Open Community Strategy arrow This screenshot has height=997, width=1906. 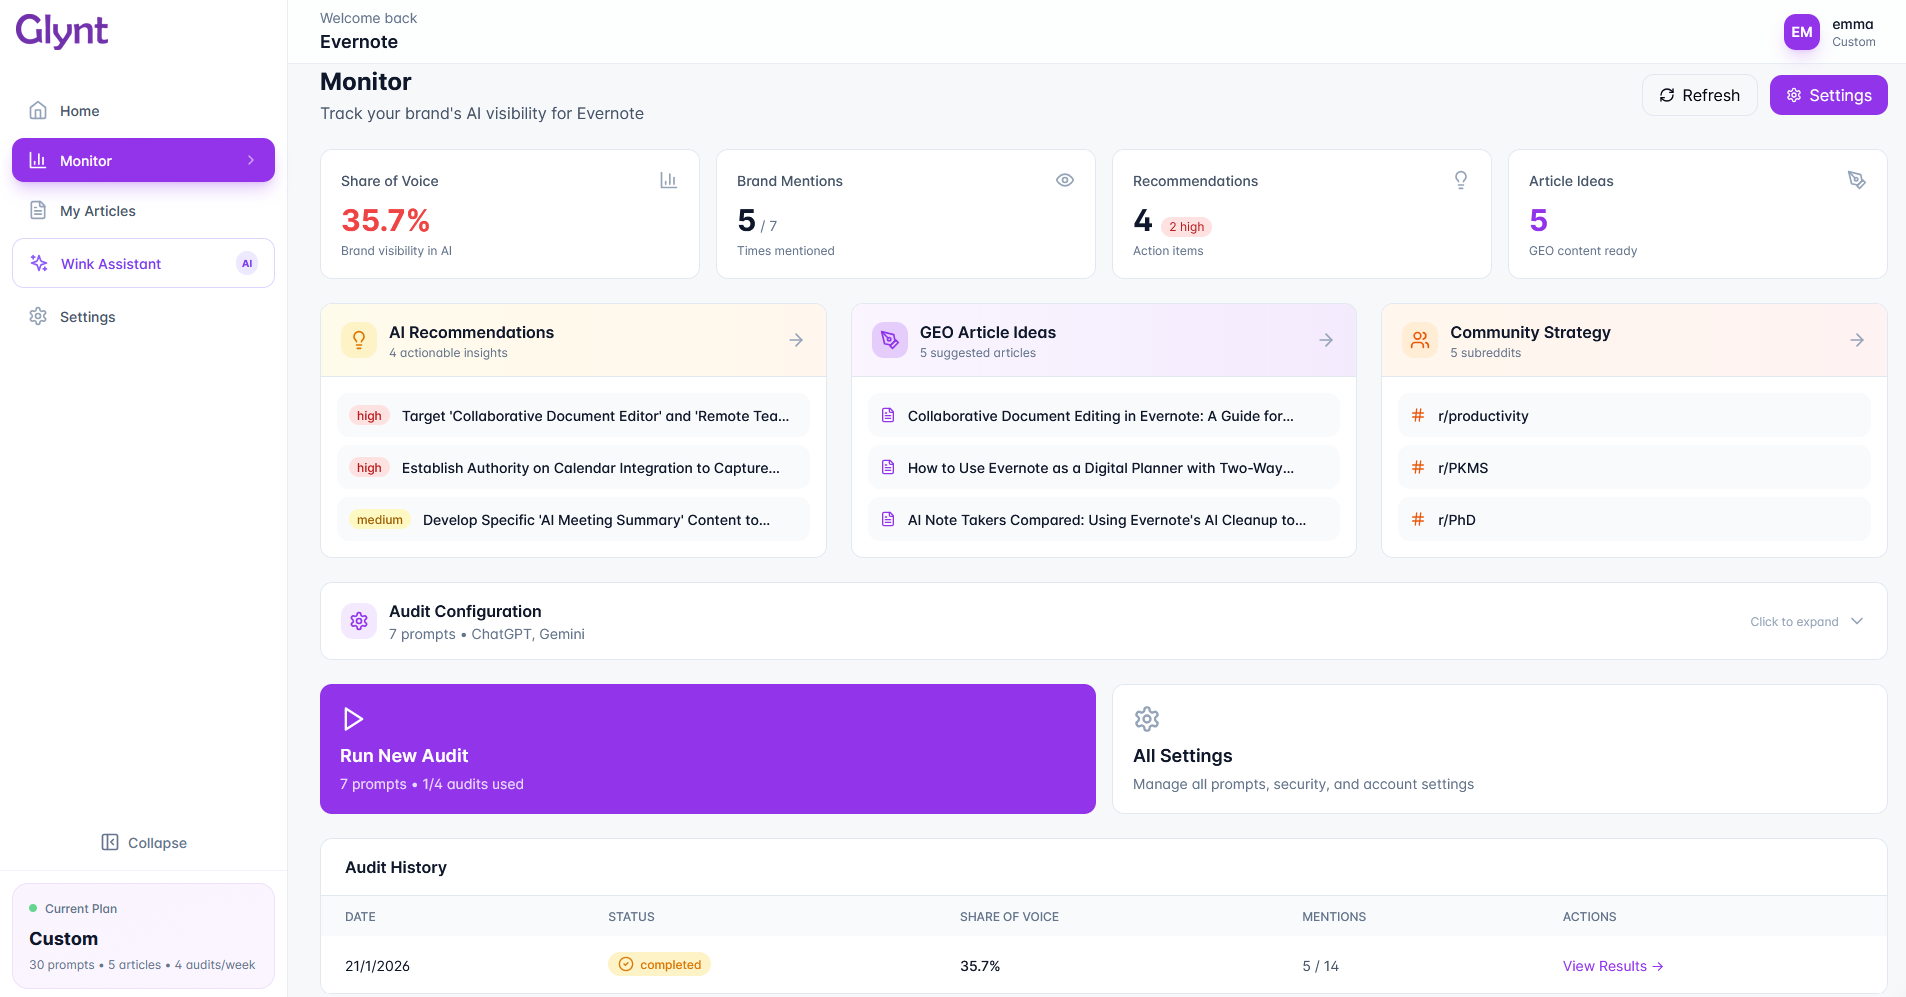coord(1857,340)
